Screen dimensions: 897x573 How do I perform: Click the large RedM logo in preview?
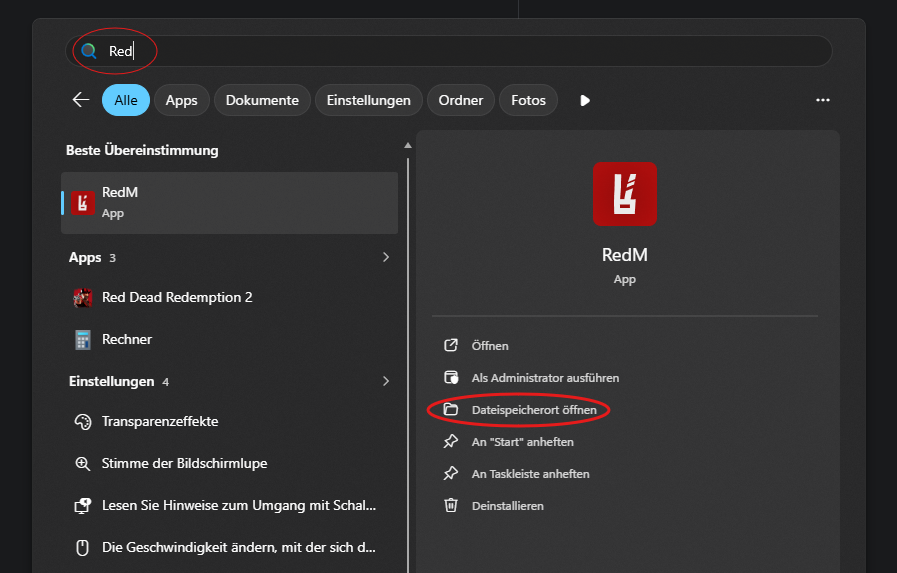[625, 194]
